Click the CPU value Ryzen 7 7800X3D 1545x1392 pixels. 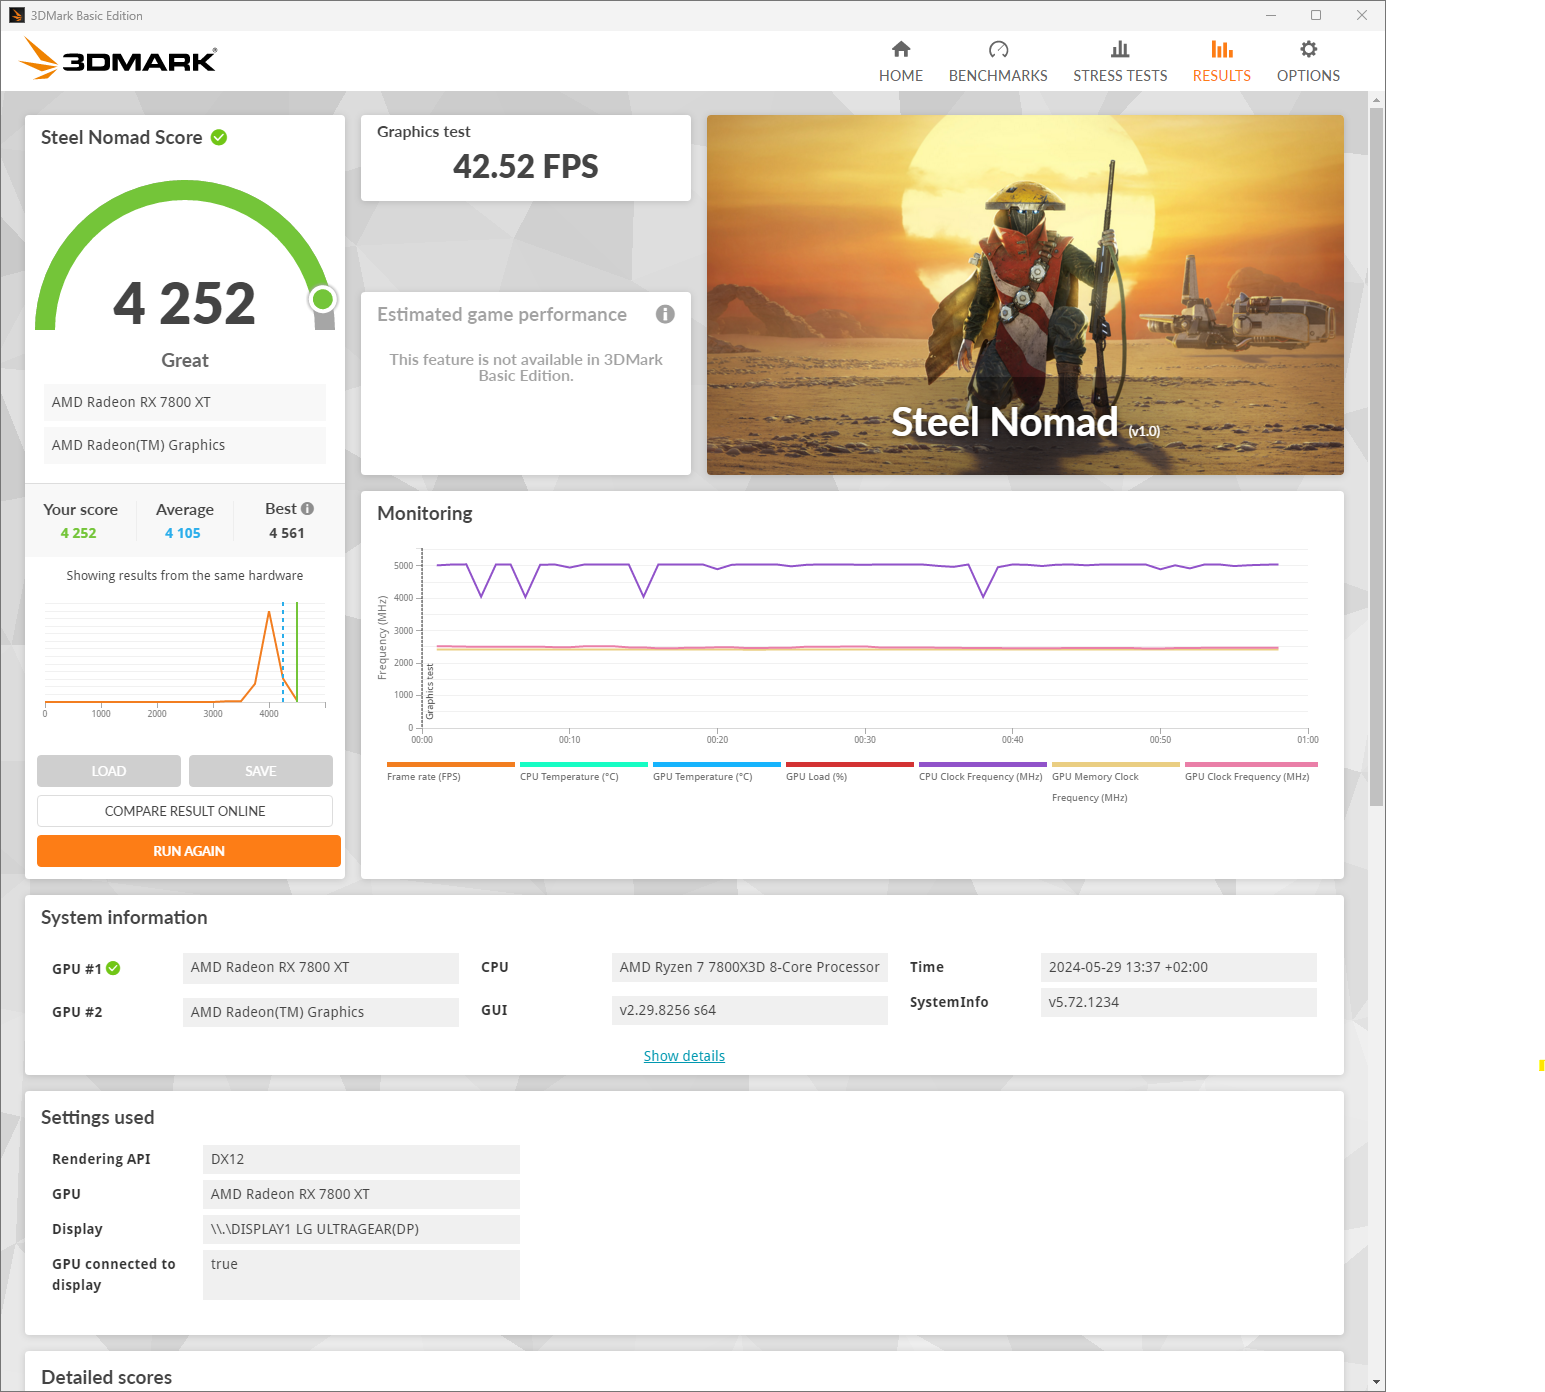pos(750,967)
